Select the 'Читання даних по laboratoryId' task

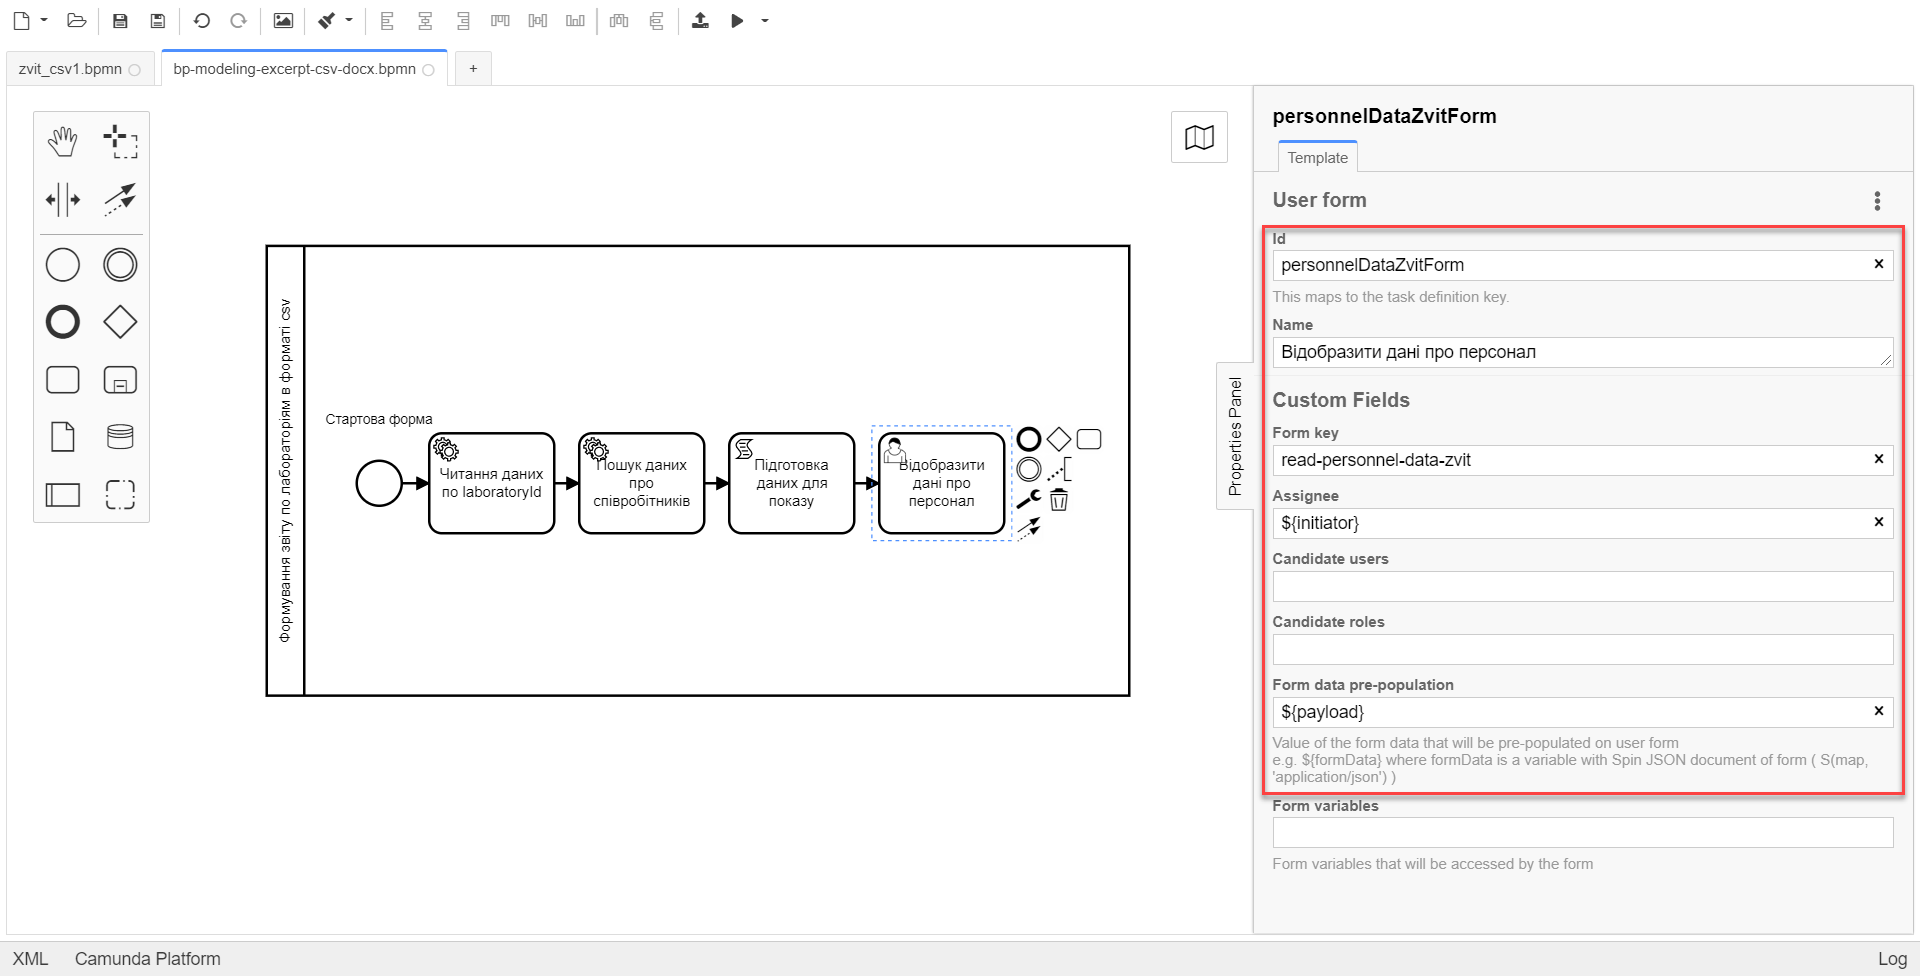(x=491, y=483)
